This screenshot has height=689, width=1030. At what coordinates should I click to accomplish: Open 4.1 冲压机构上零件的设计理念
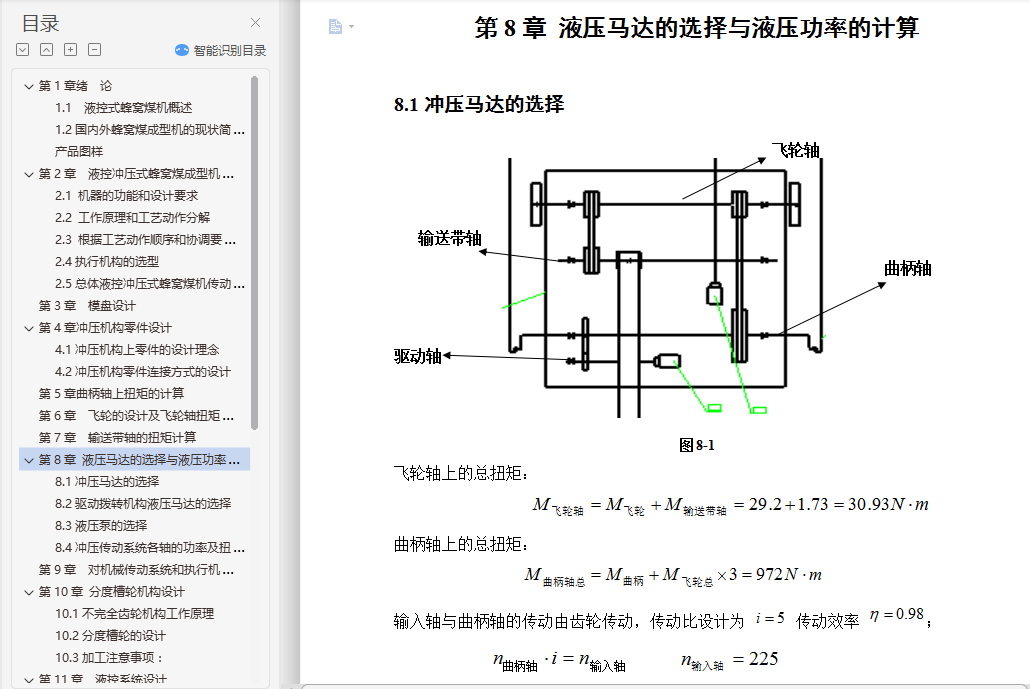(x=137, y=349)
